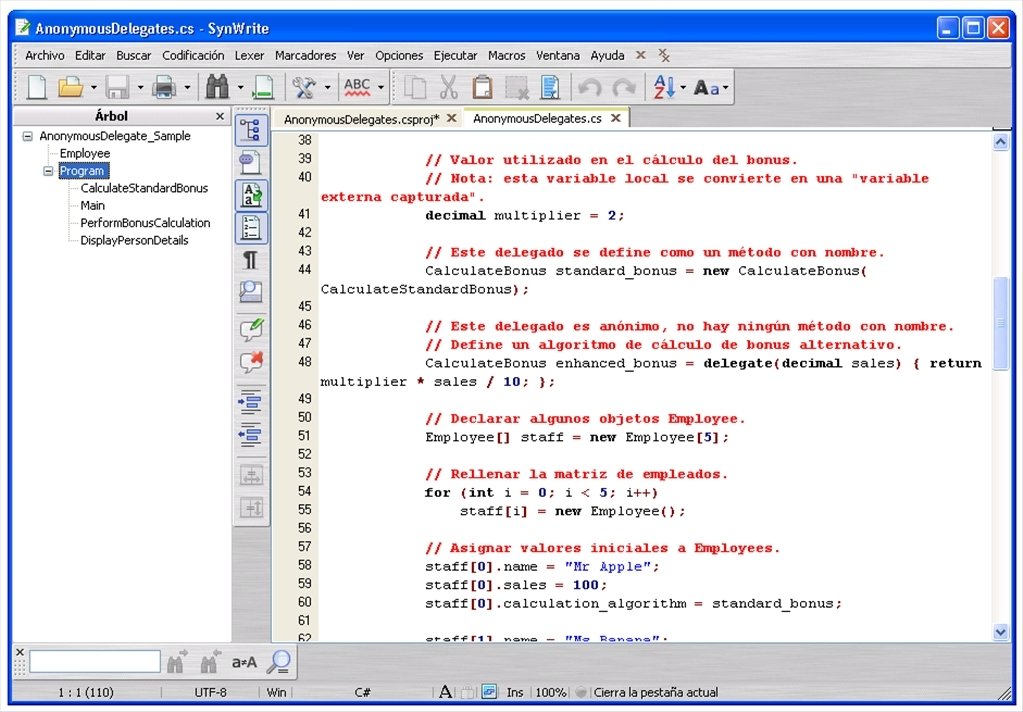Click the scissors Cut icon

(448, 87)
